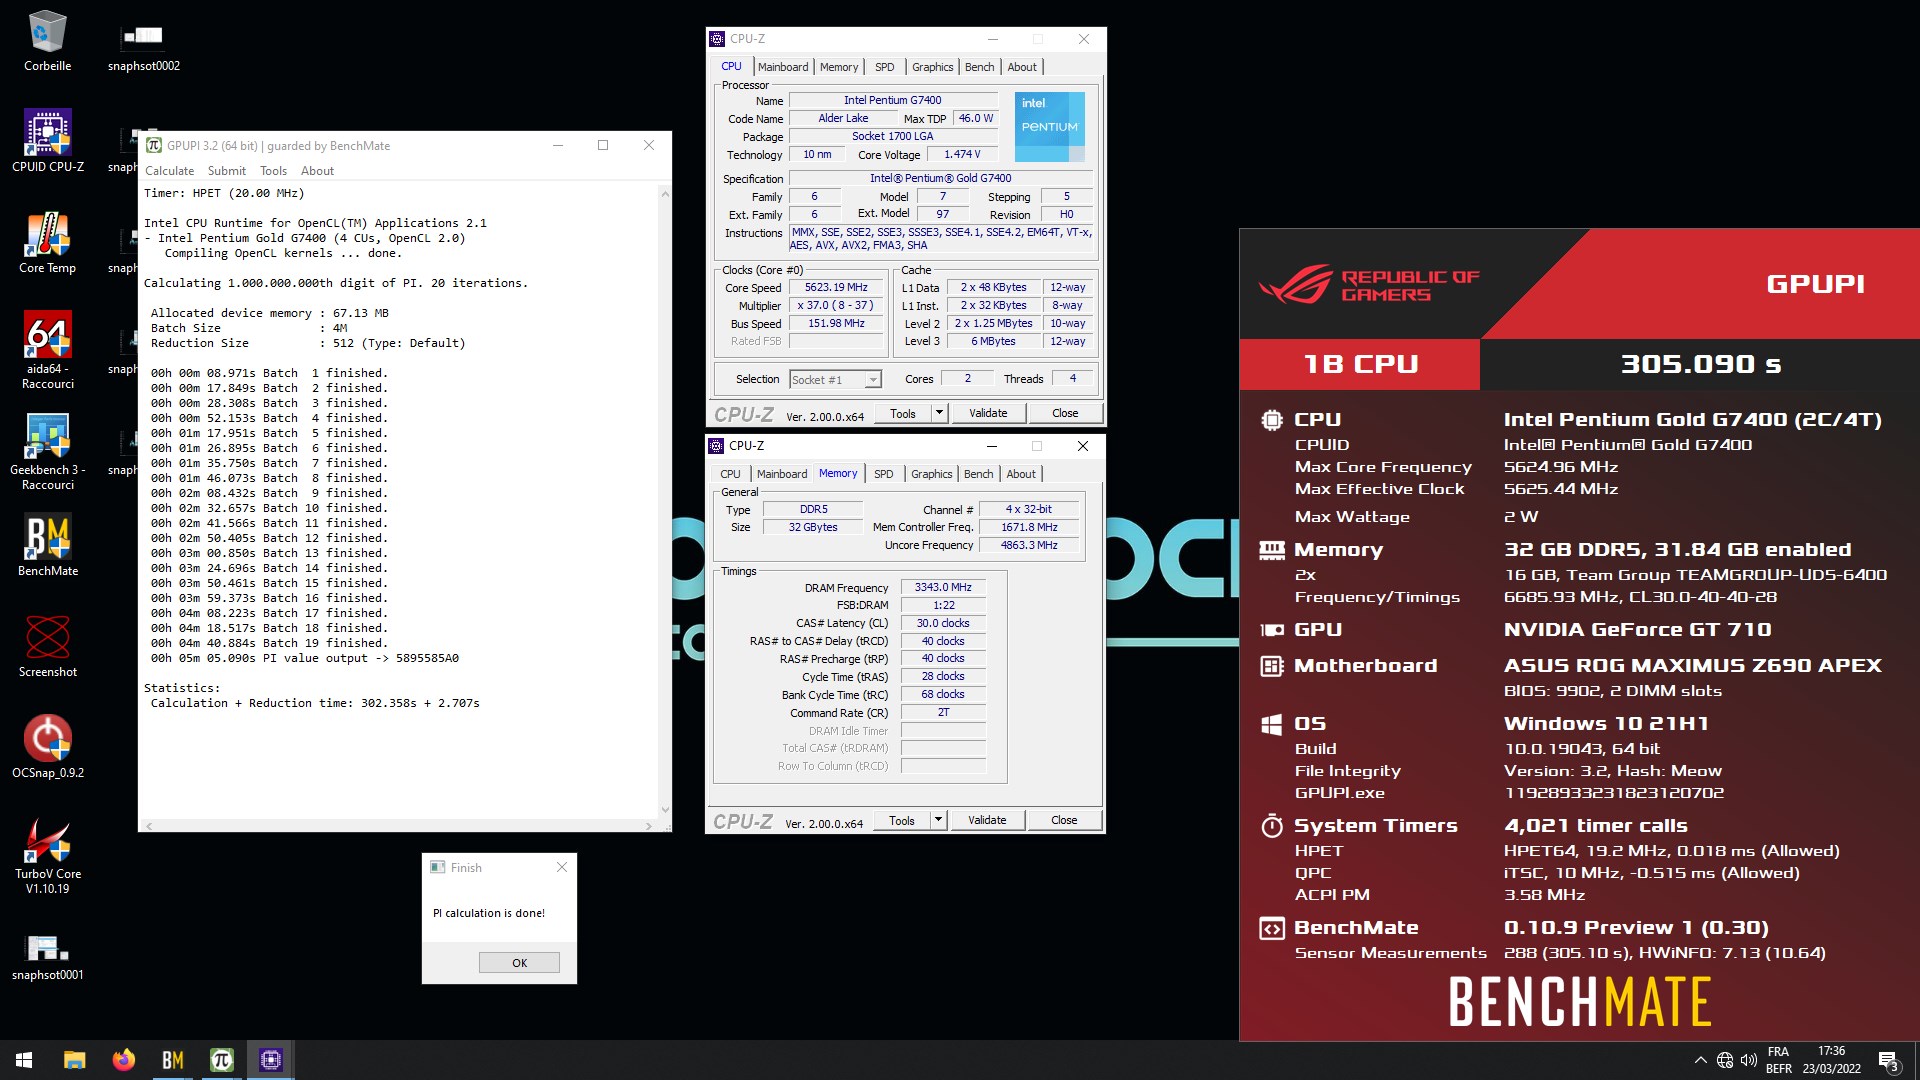Viewport: 1920px width, 1080px height.
Task: Launch BenchMate desktop icon
Action: pyautogui.click(x=47, y=546)
